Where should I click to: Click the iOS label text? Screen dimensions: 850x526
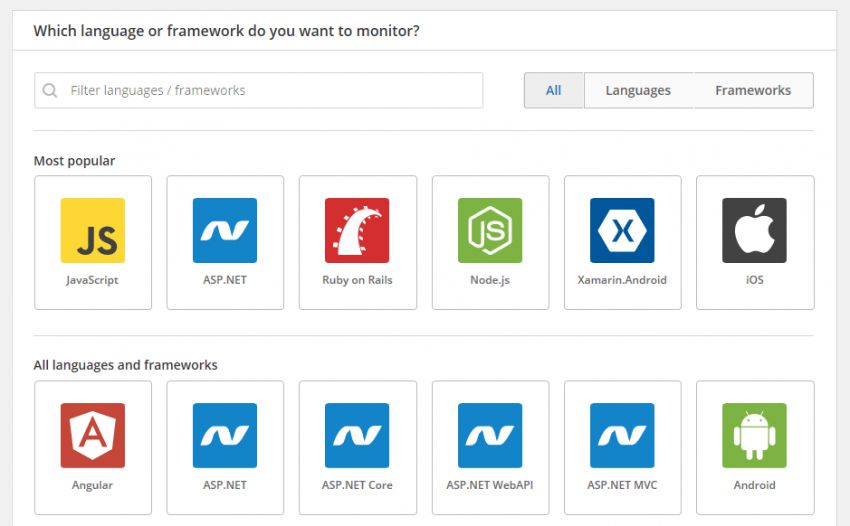(755, 280)
